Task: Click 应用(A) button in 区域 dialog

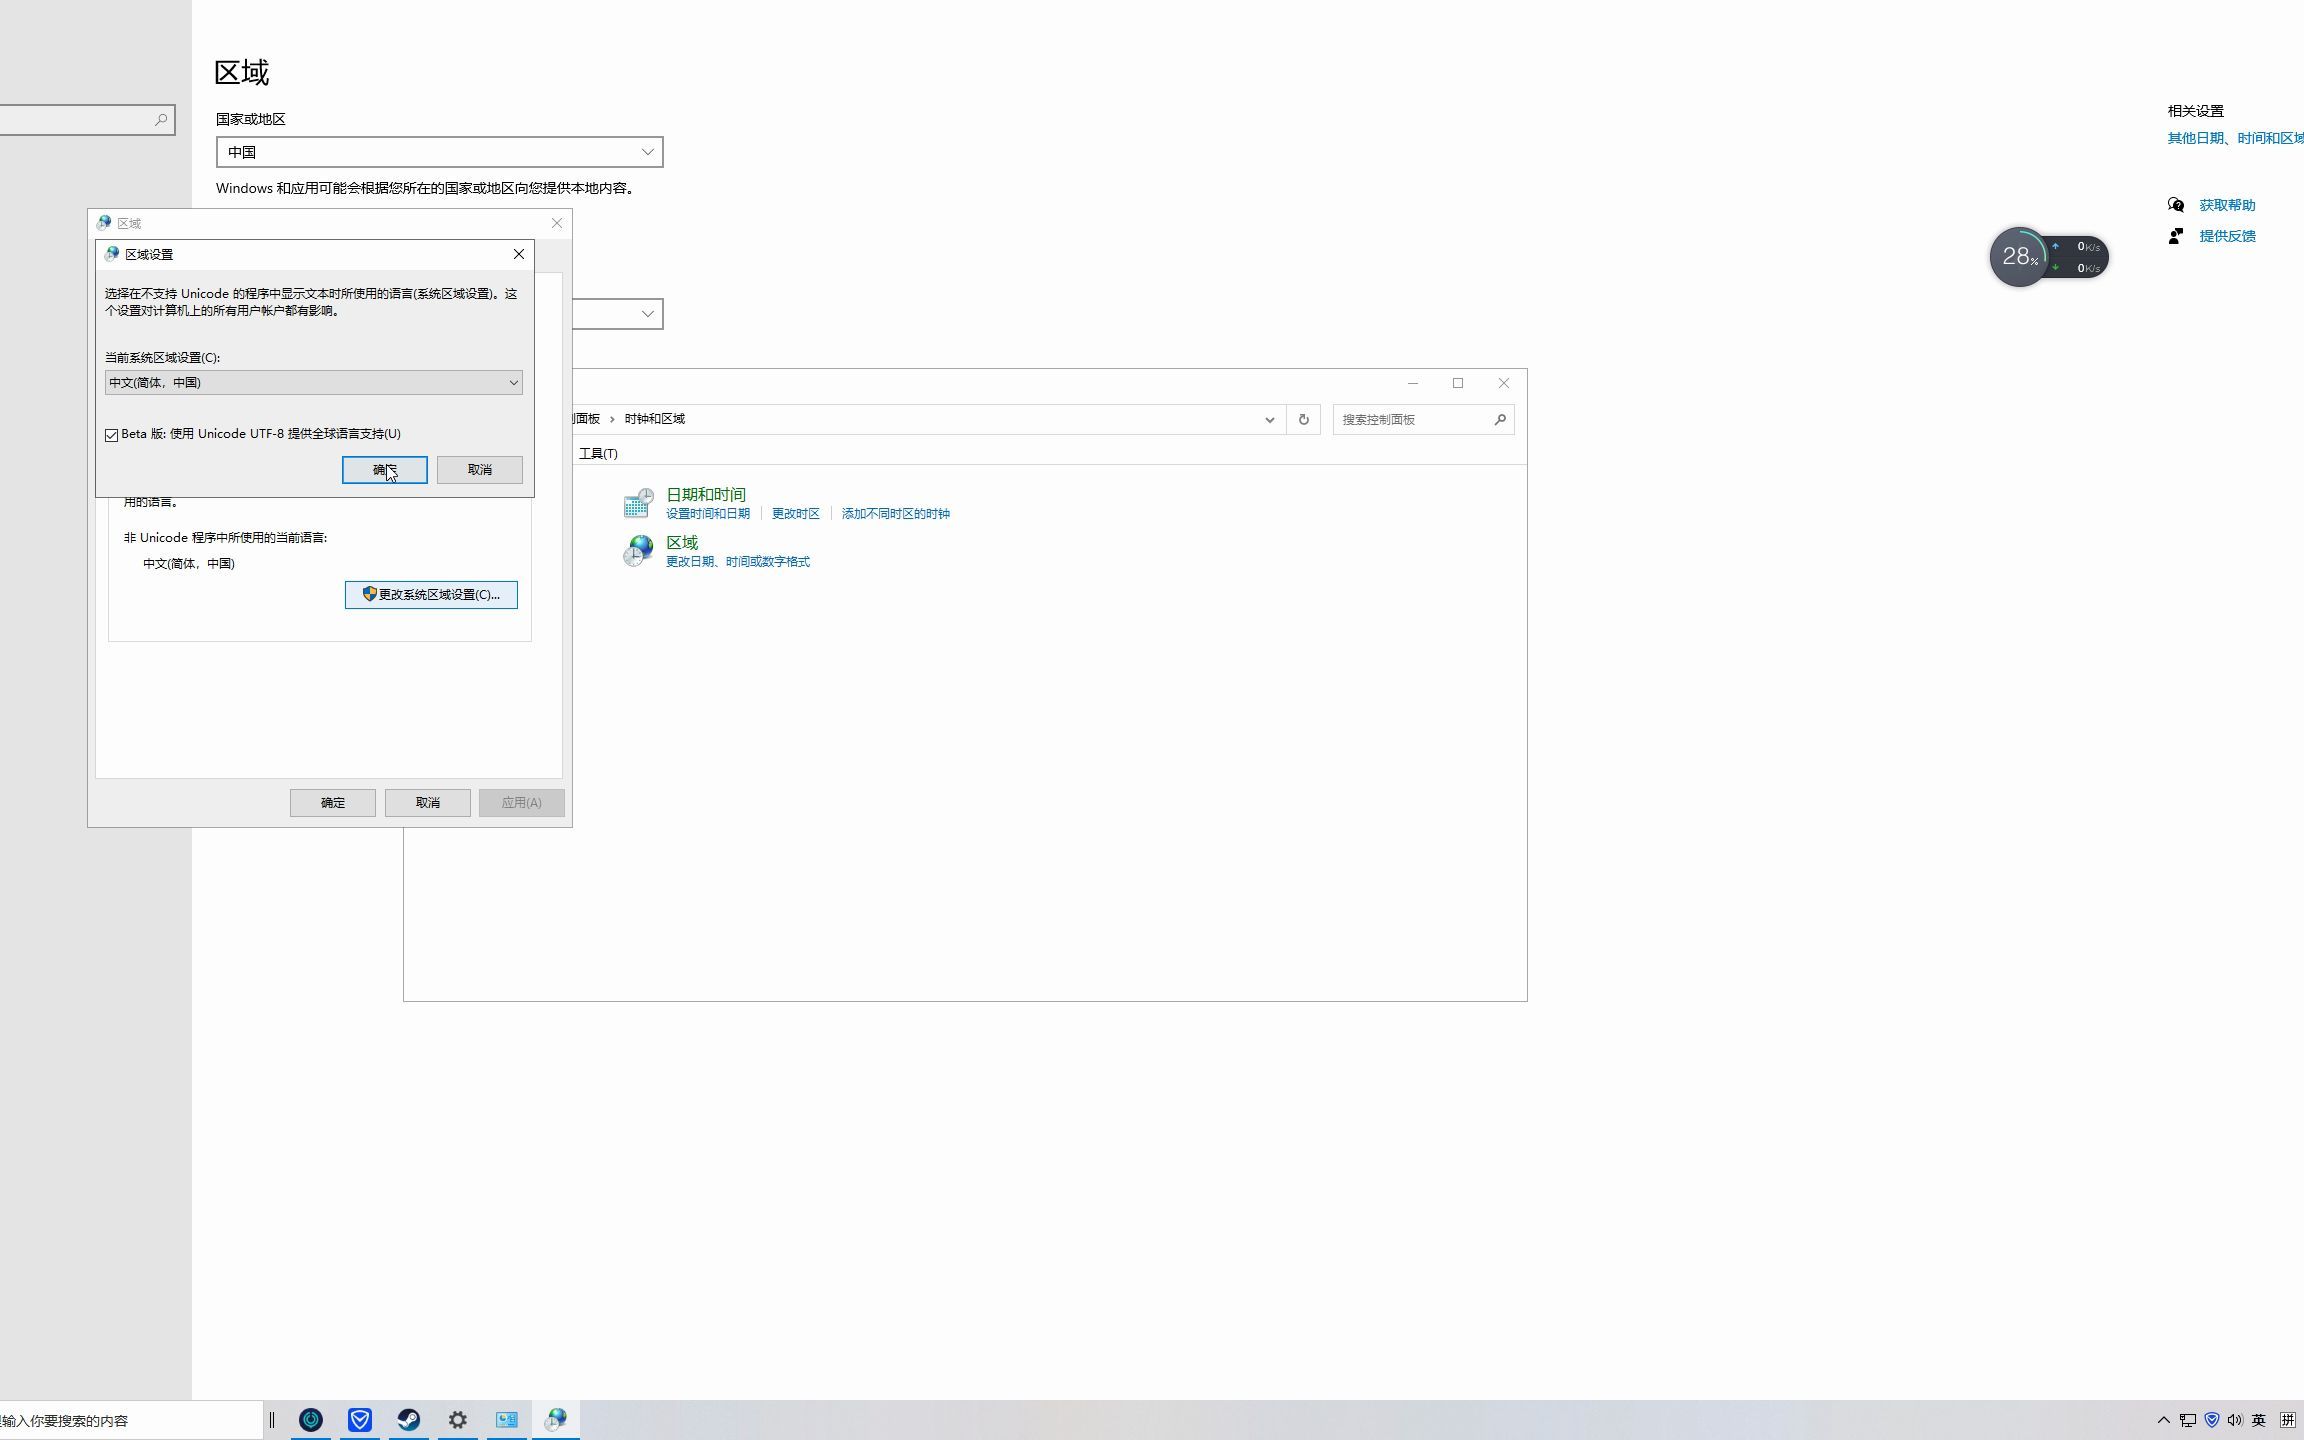Action: pos(521,803)
